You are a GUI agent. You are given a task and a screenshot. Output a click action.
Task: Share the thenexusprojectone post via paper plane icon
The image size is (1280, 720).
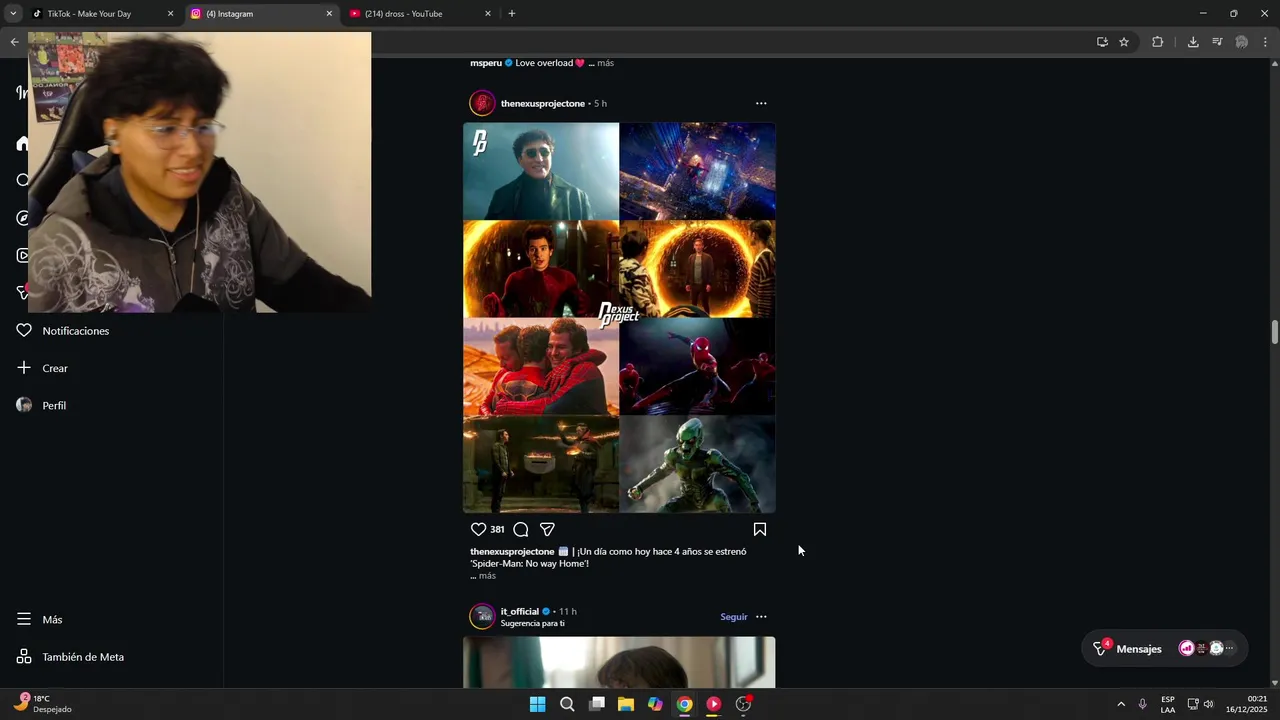(547, 529)
